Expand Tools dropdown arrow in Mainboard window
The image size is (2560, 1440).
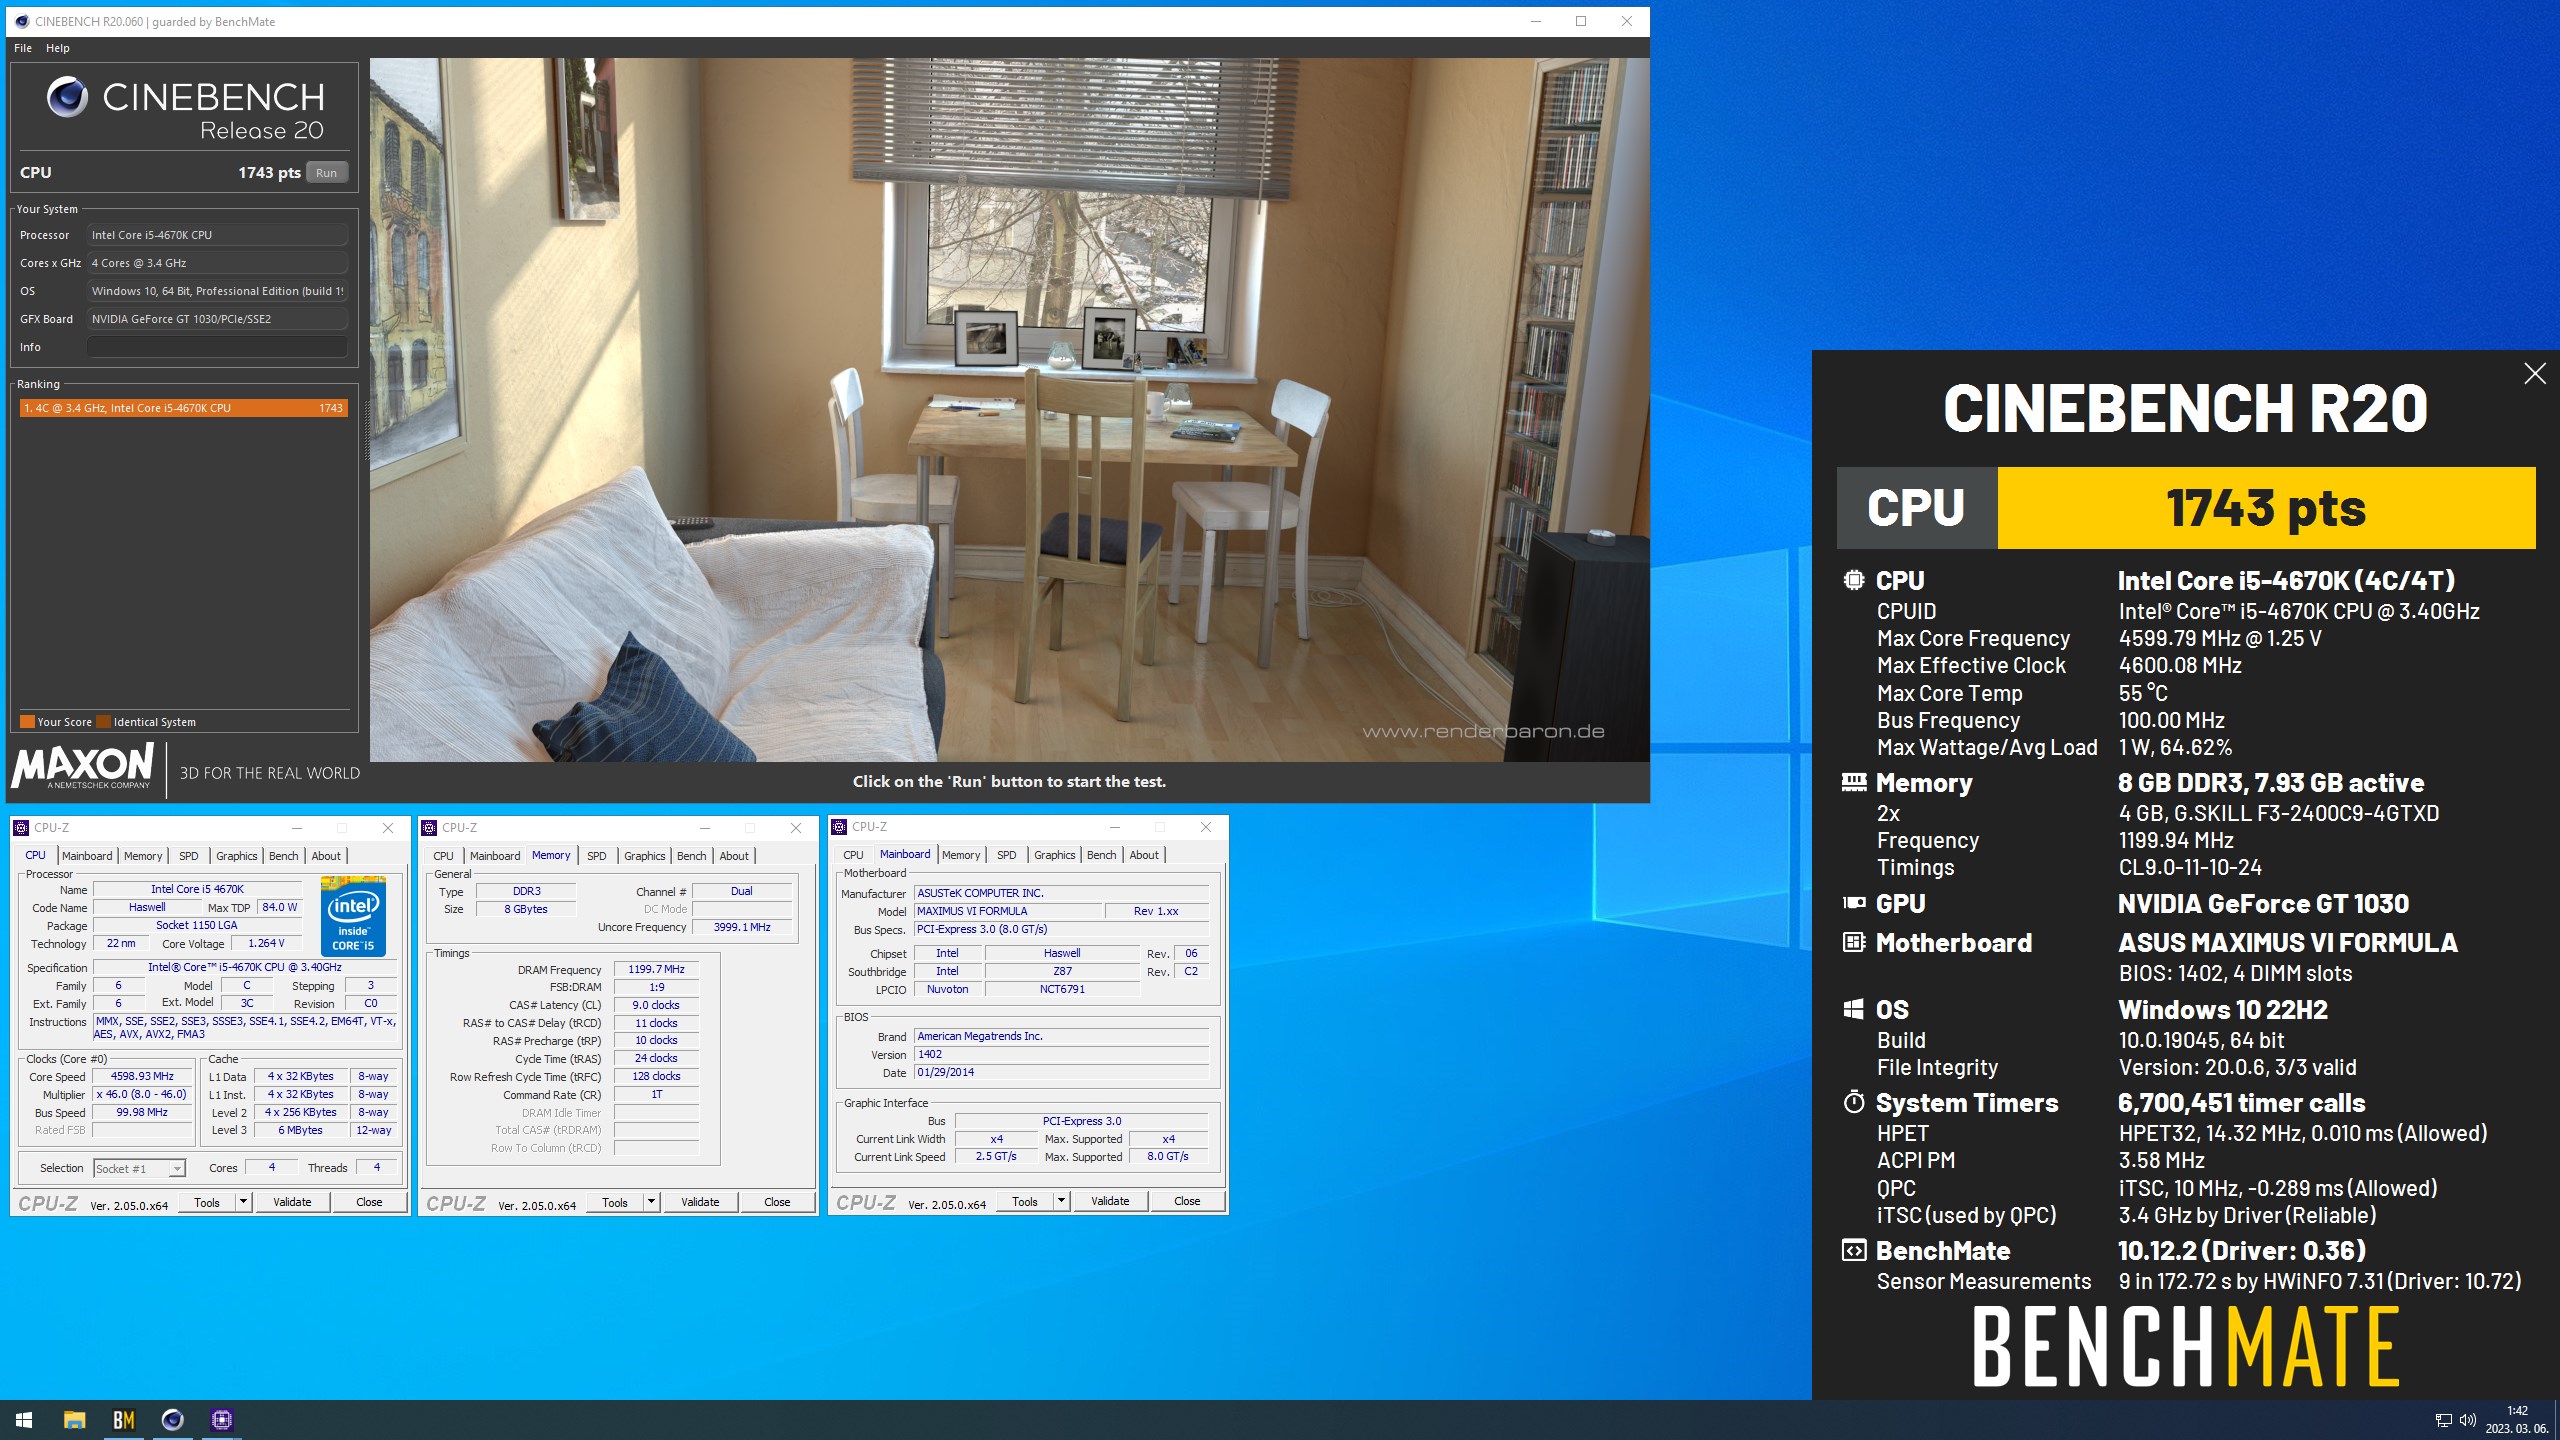1061,1201
